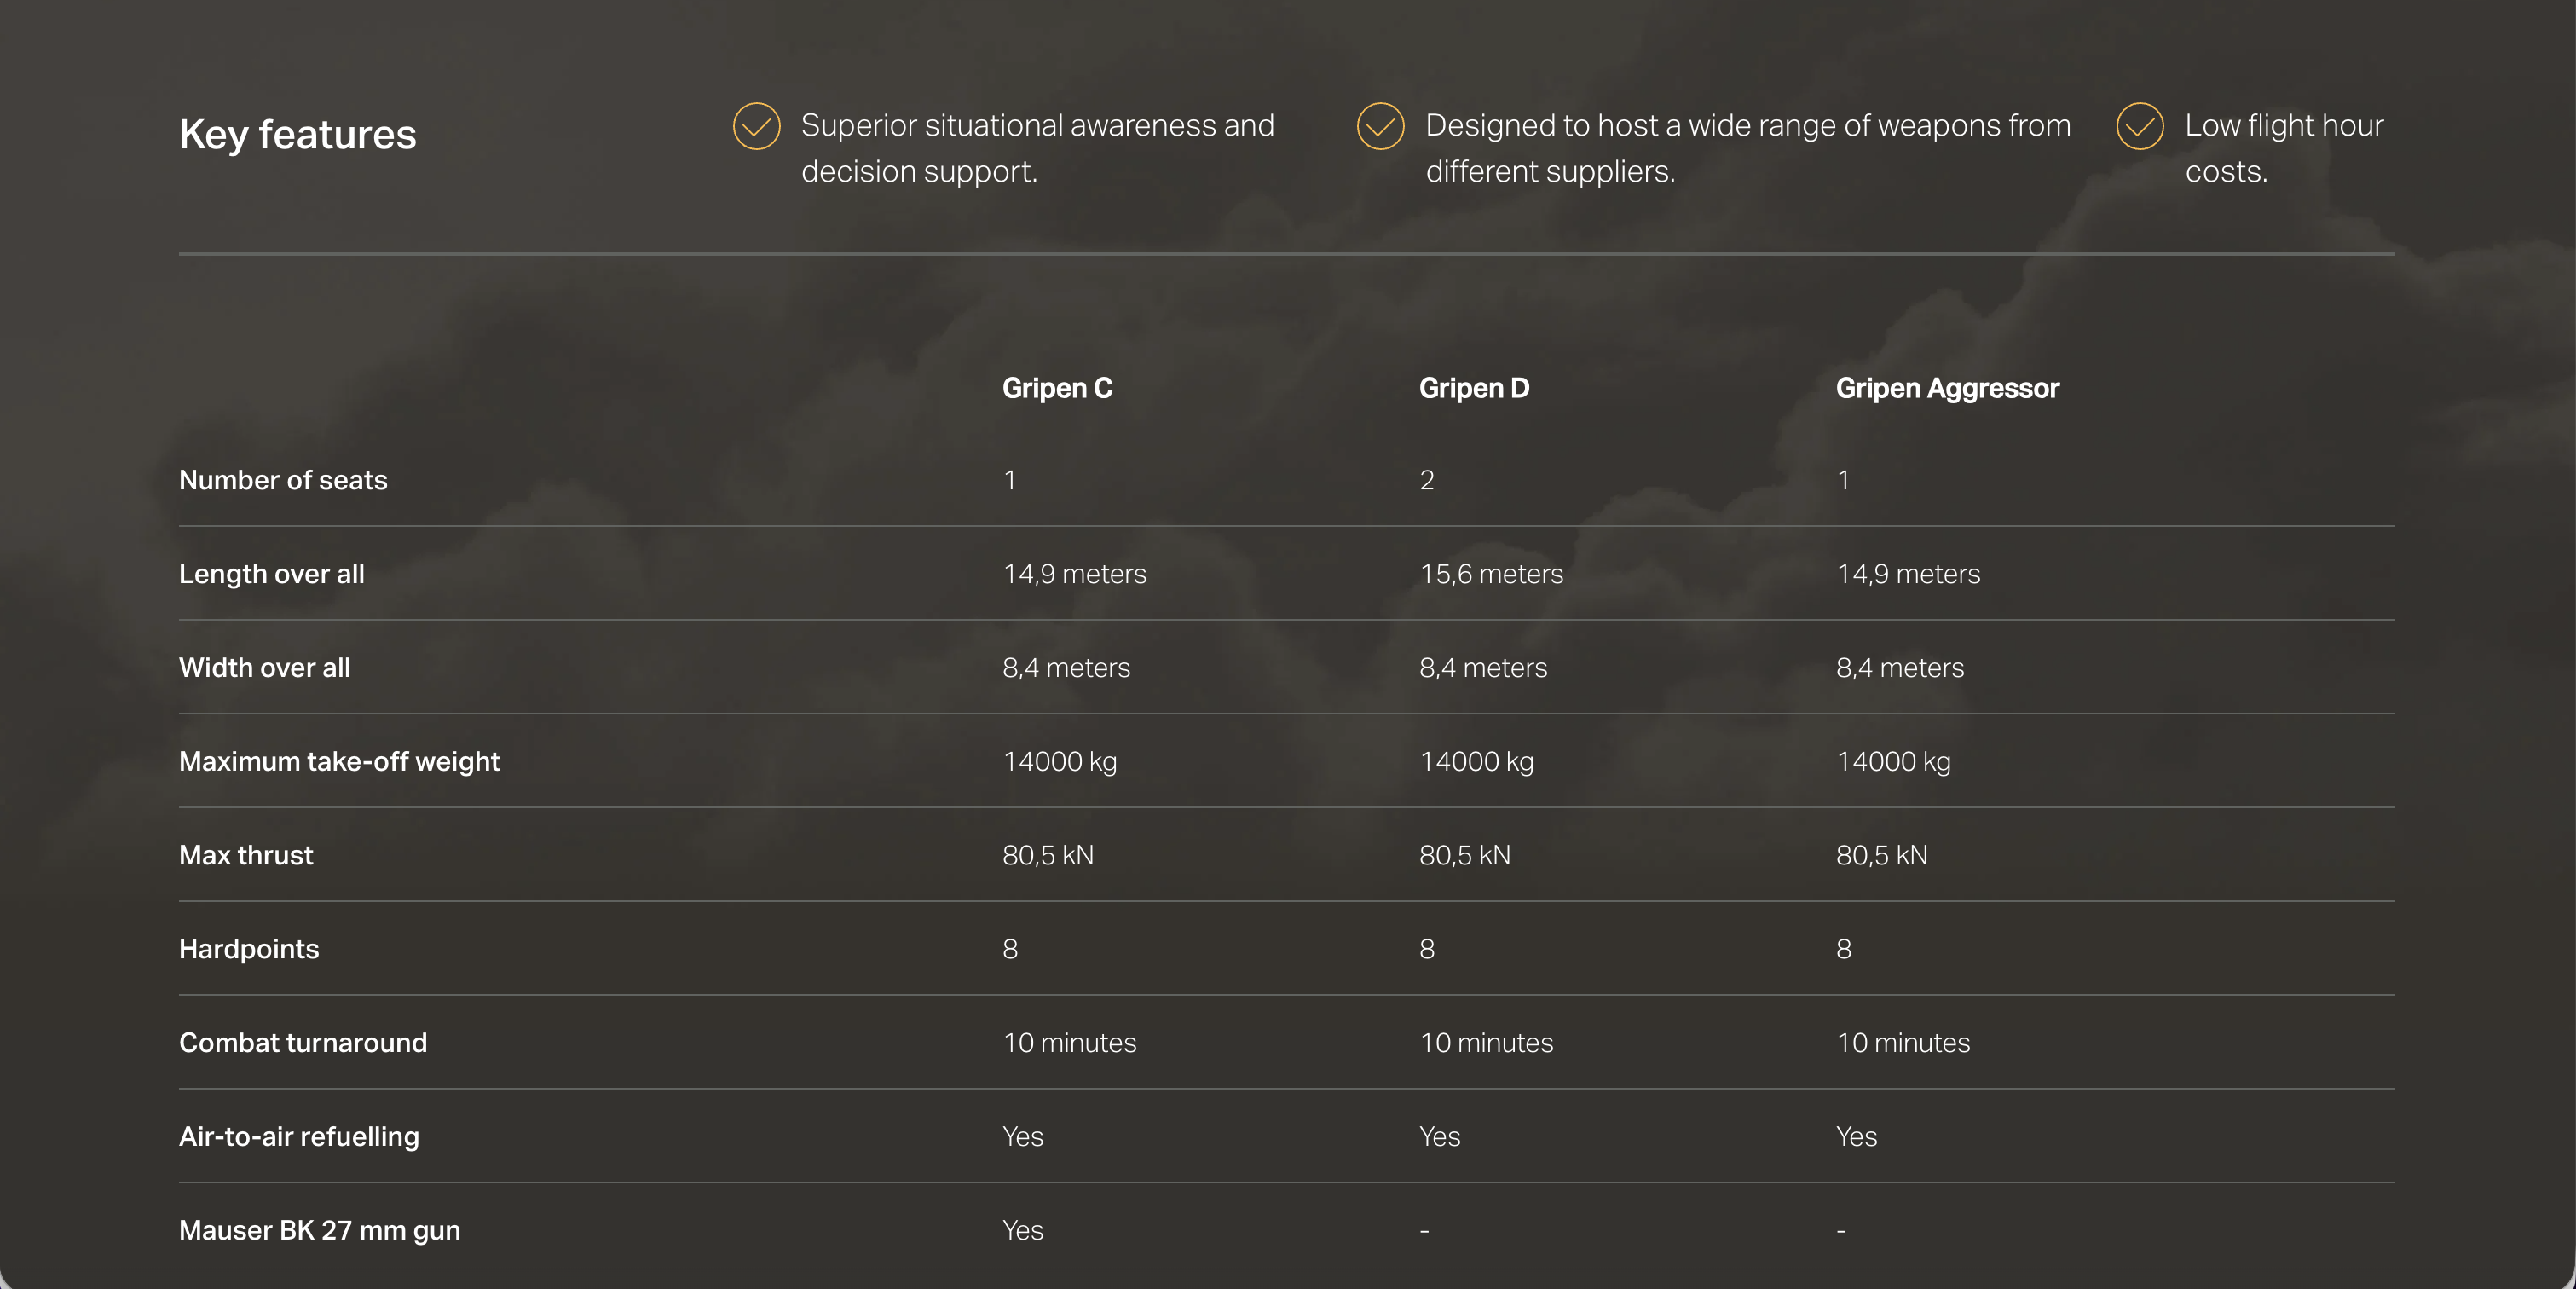Image resolution: width=2576 pixels, height=1289 pixels.
Task: Click the Number of seats row label
Action: point(283,480)
